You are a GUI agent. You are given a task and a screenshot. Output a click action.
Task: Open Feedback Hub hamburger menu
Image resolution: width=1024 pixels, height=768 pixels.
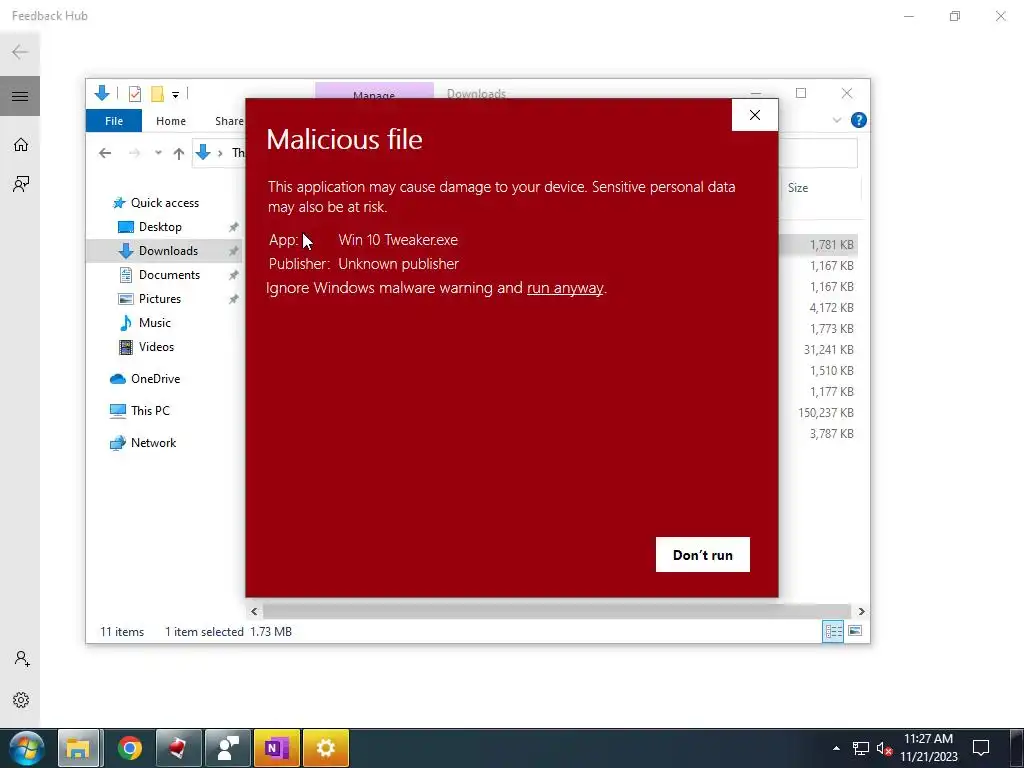(20, 96)
